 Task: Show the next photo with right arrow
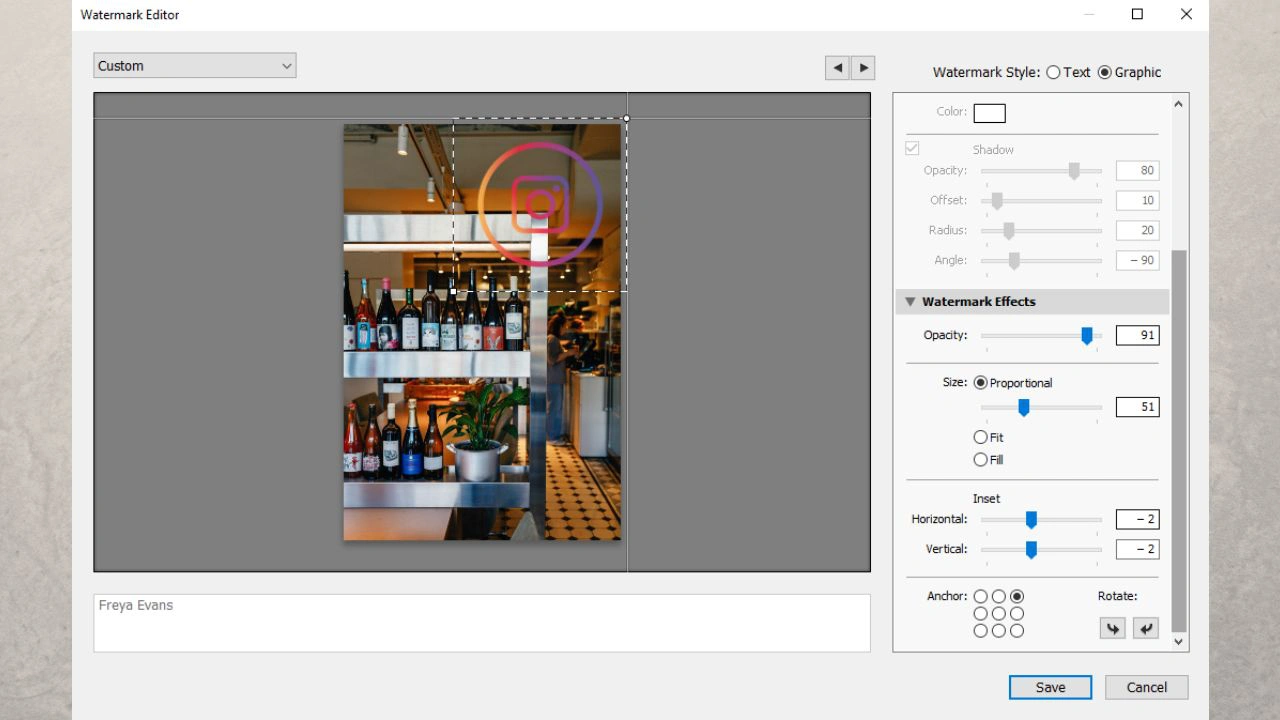click(863, 67)
